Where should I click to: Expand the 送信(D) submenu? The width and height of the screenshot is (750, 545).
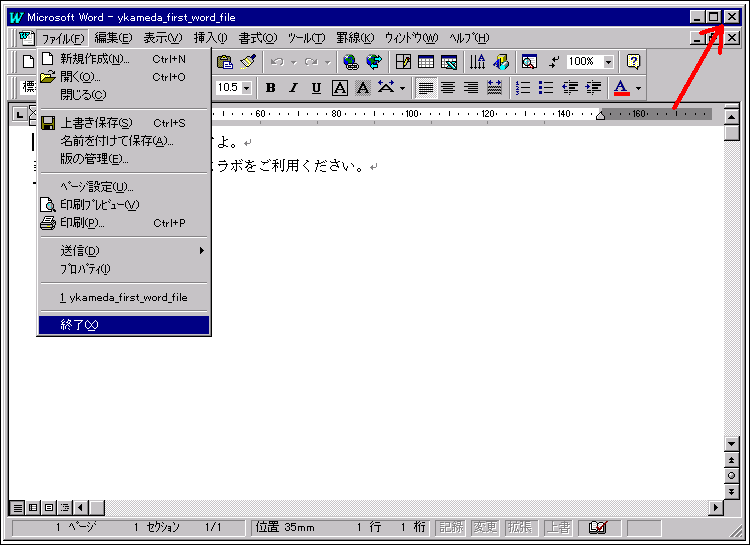124,251
